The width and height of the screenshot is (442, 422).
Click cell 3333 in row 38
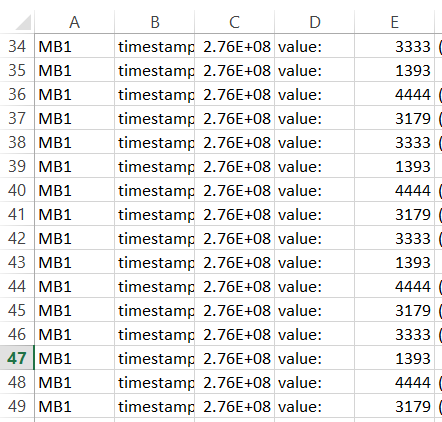394,142
